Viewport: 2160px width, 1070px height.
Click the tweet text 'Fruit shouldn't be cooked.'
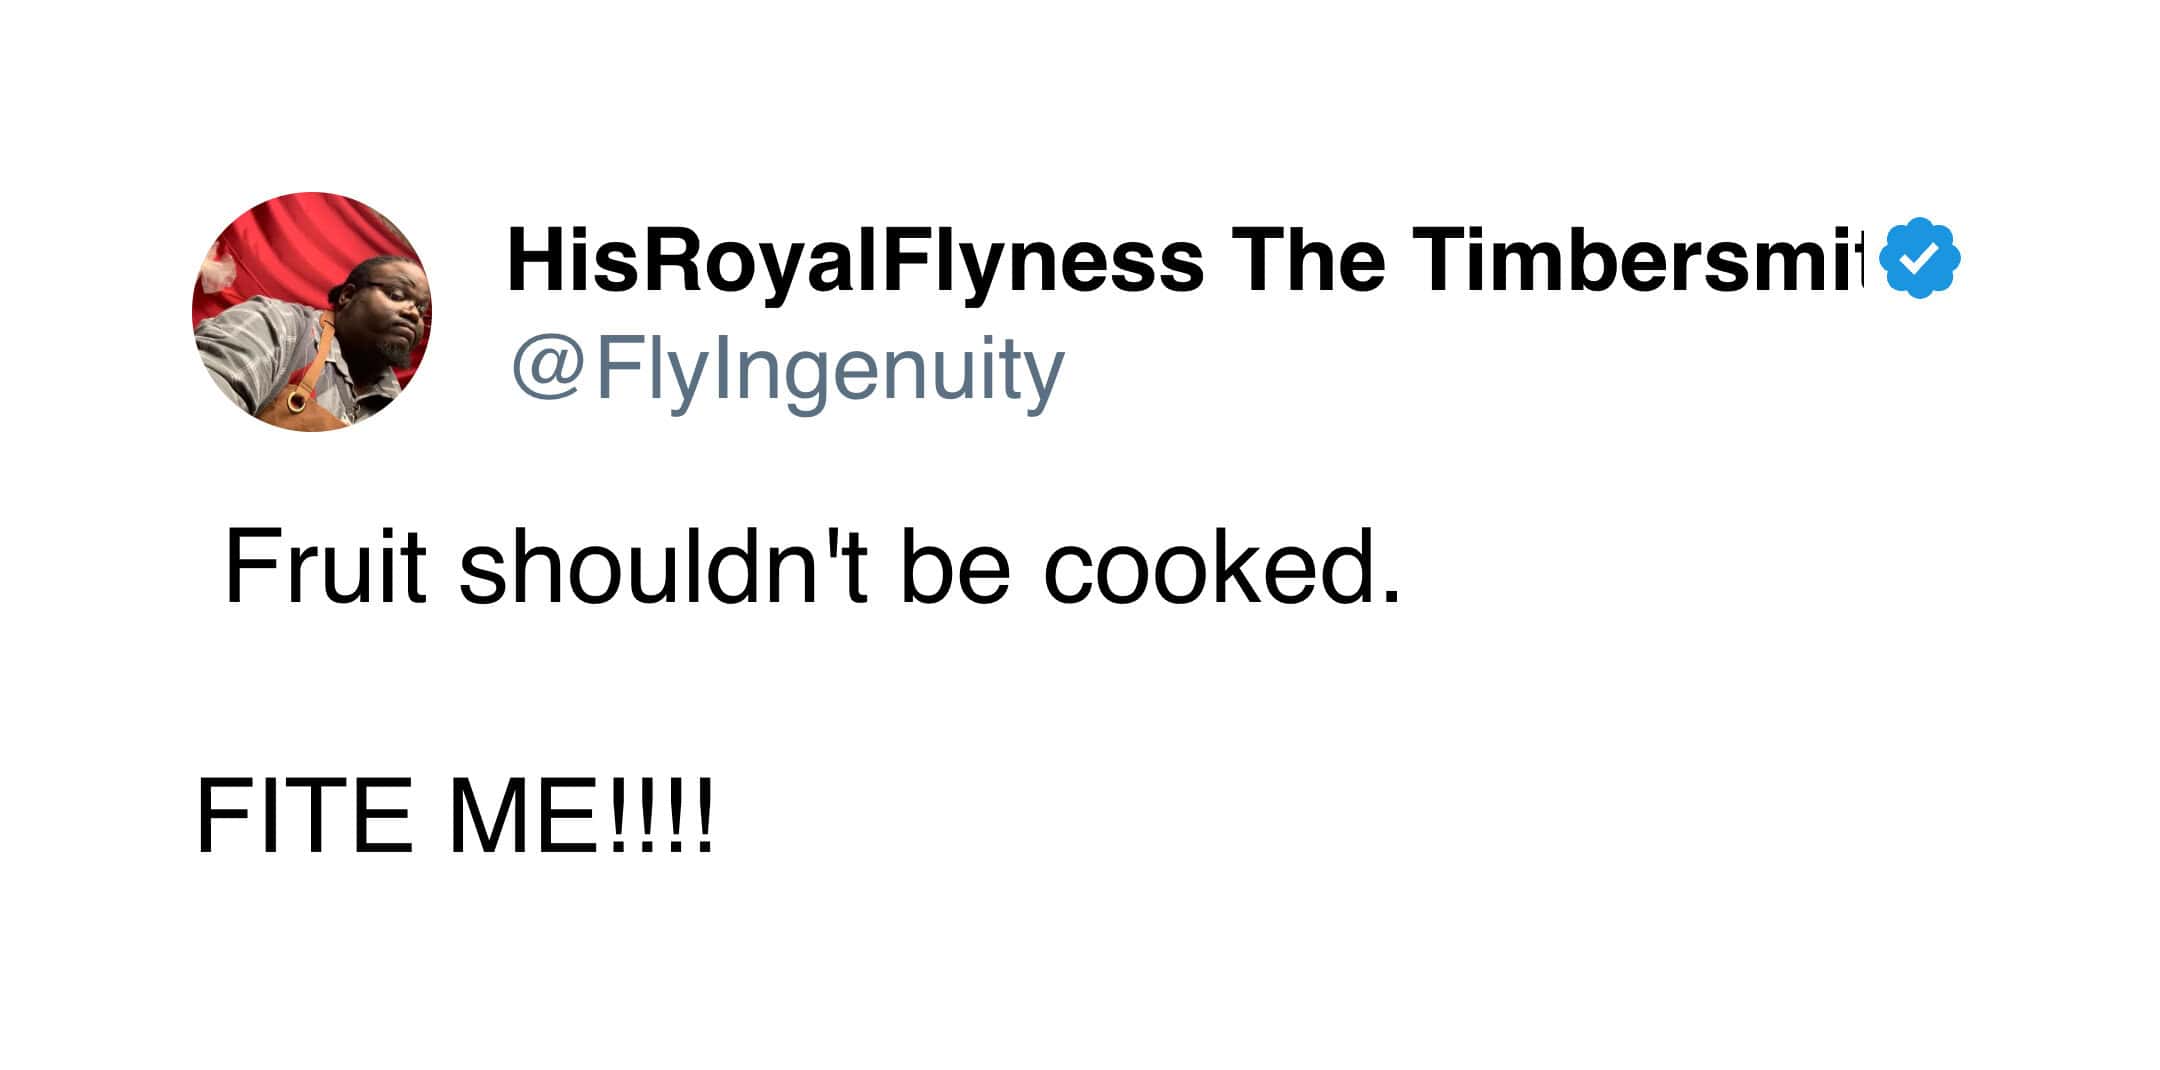(x=812, y=567)
